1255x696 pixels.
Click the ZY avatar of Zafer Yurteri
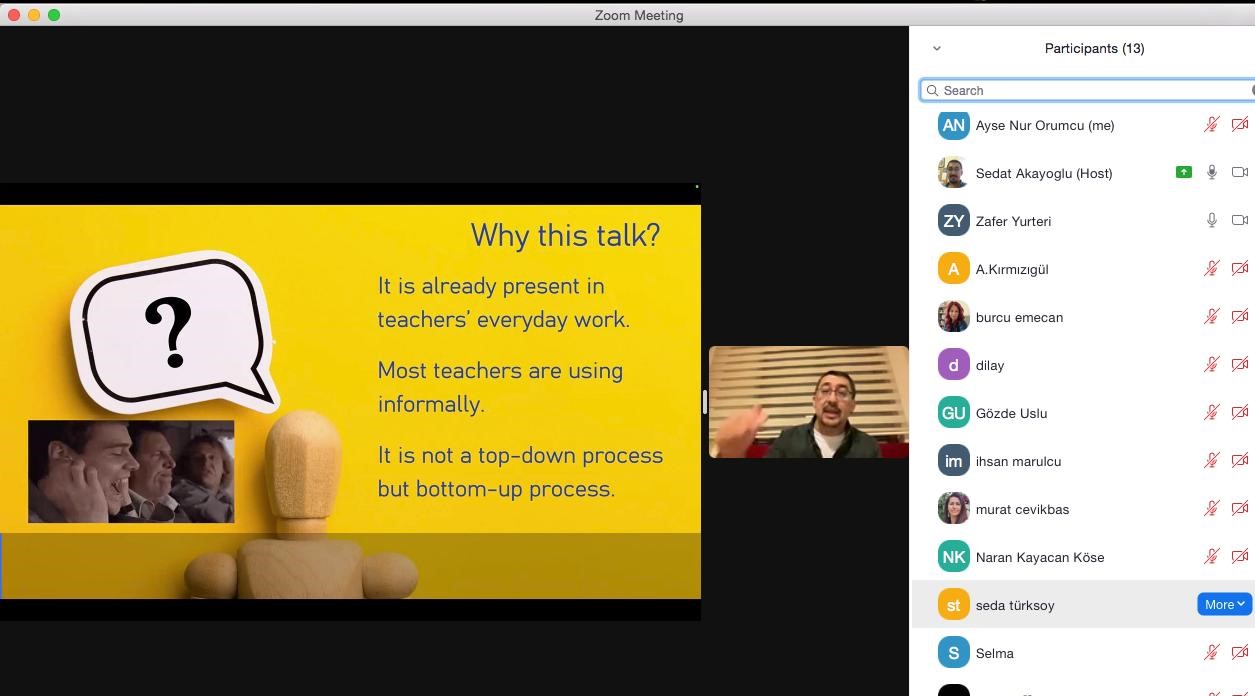pyautogui.click(x=953, y=220)
